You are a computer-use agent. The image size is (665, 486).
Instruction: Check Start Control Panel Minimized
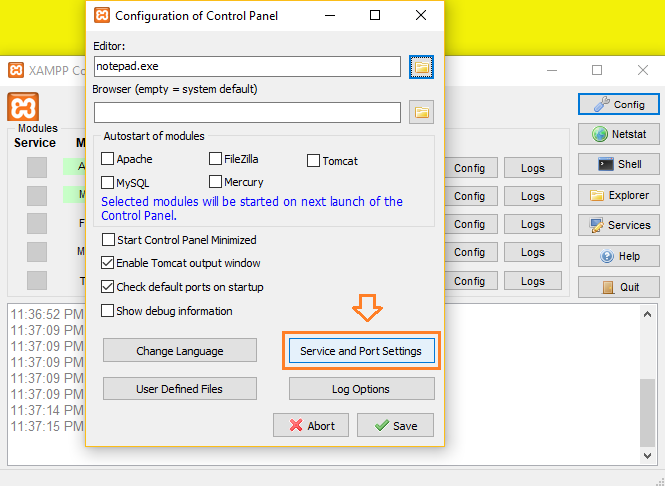point(108,240)
